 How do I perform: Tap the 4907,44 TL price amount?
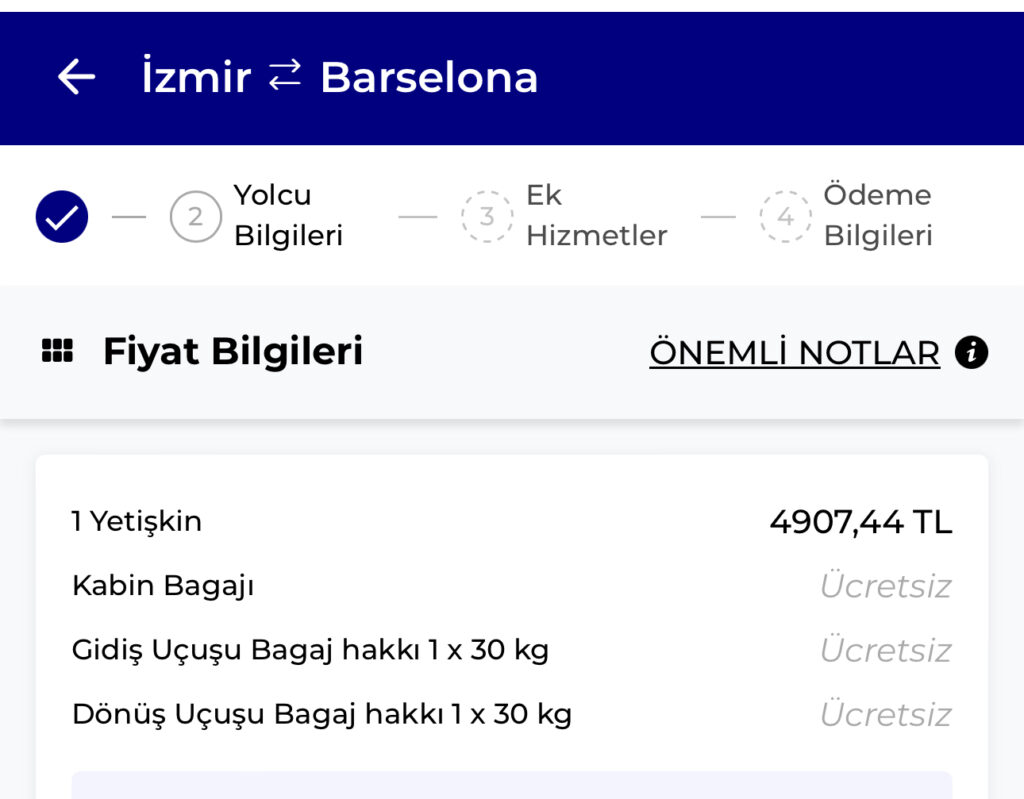click(860, 521)
